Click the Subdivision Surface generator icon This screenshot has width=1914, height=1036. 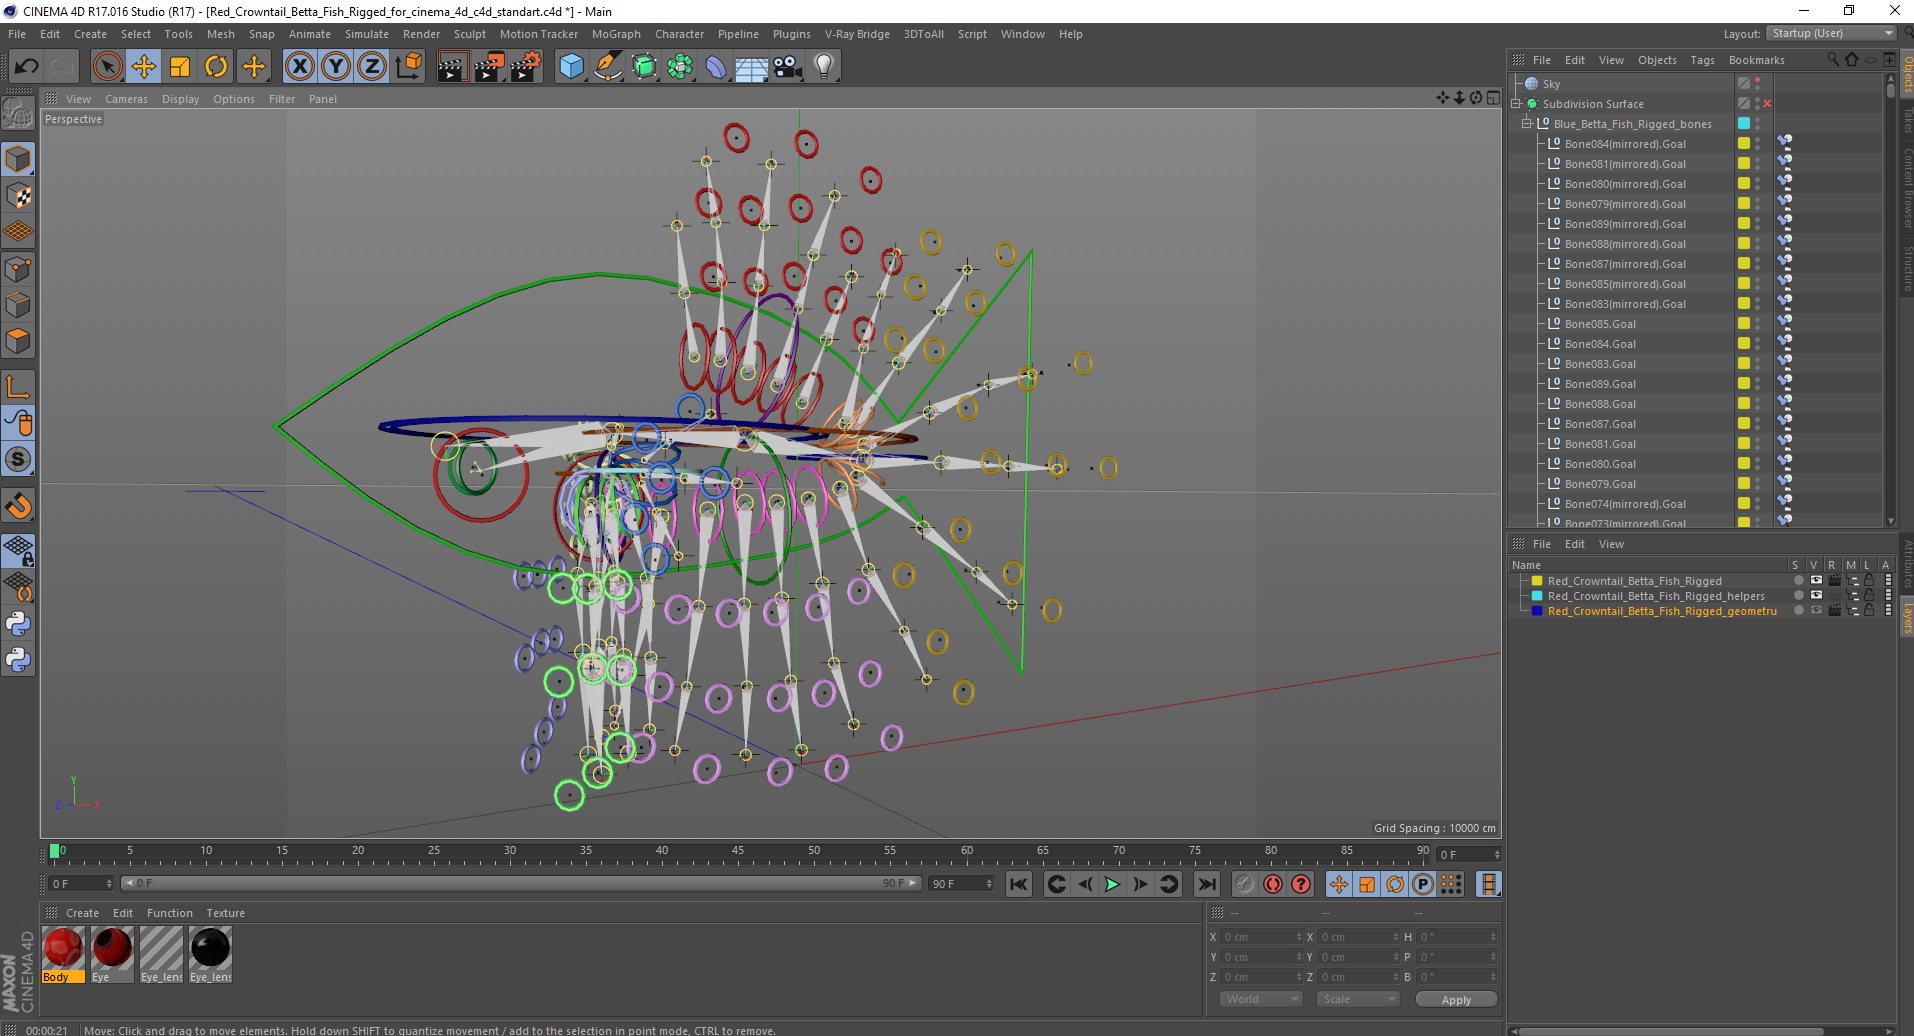644,67
